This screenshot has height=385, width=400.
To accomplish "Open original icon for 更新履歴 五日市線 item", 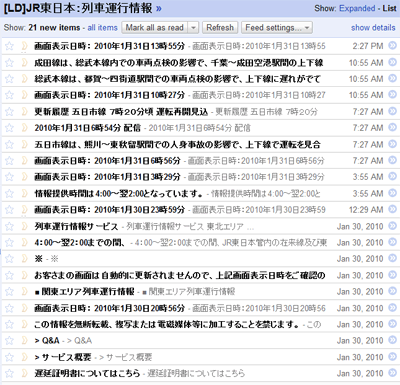I will tap(393, 110).
